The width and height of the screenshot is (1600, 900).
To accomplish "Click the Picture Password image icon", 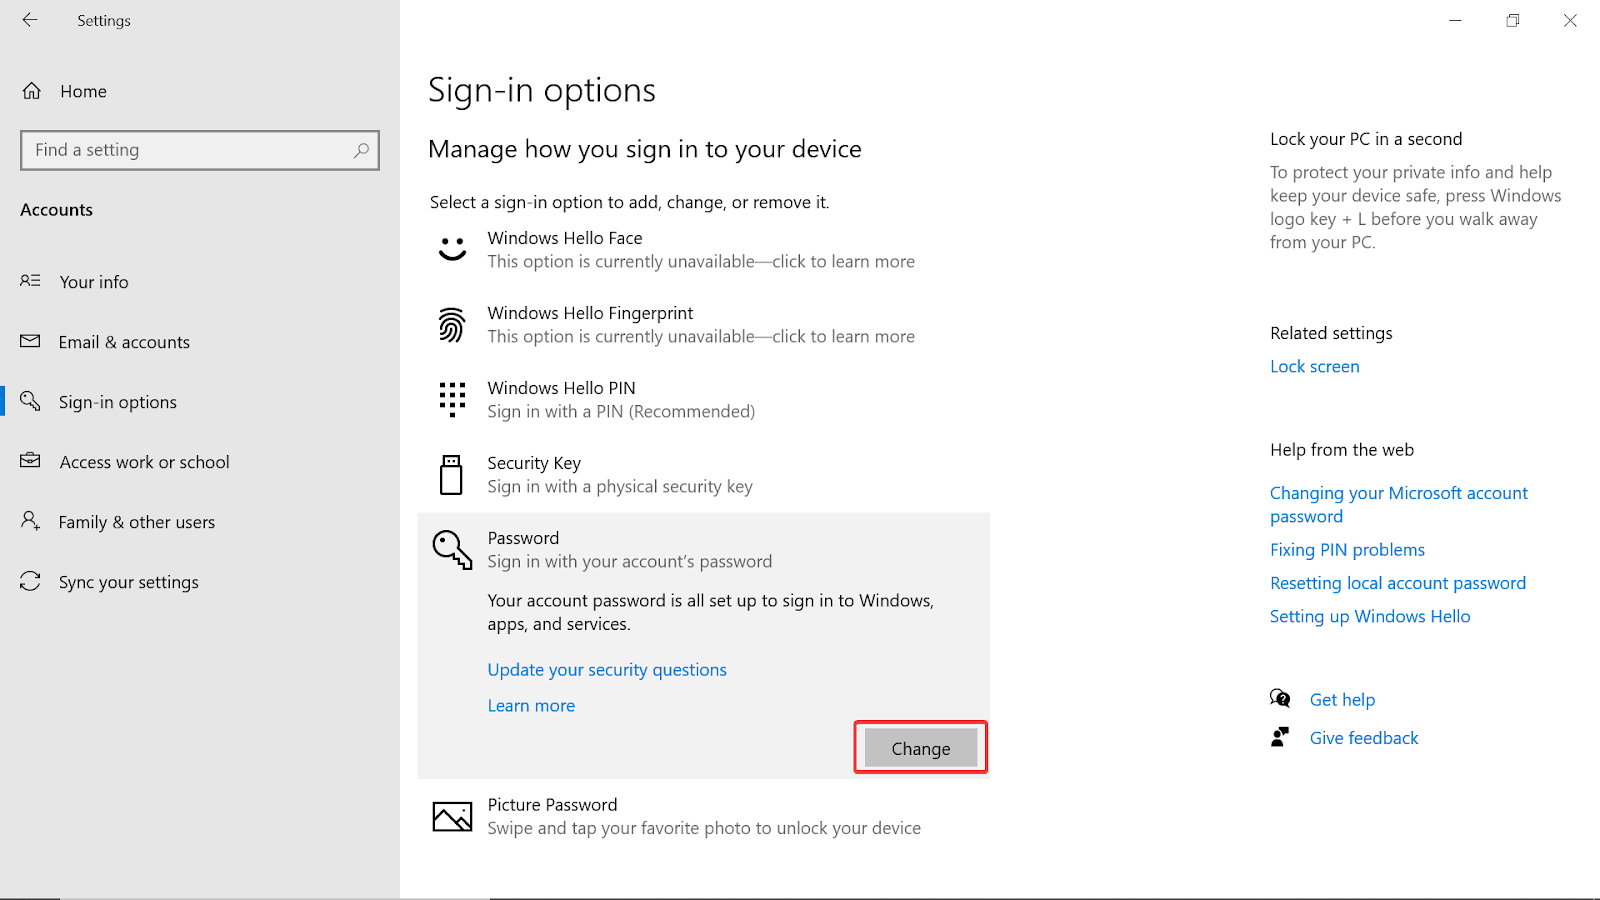I will [x=452, y=815].
